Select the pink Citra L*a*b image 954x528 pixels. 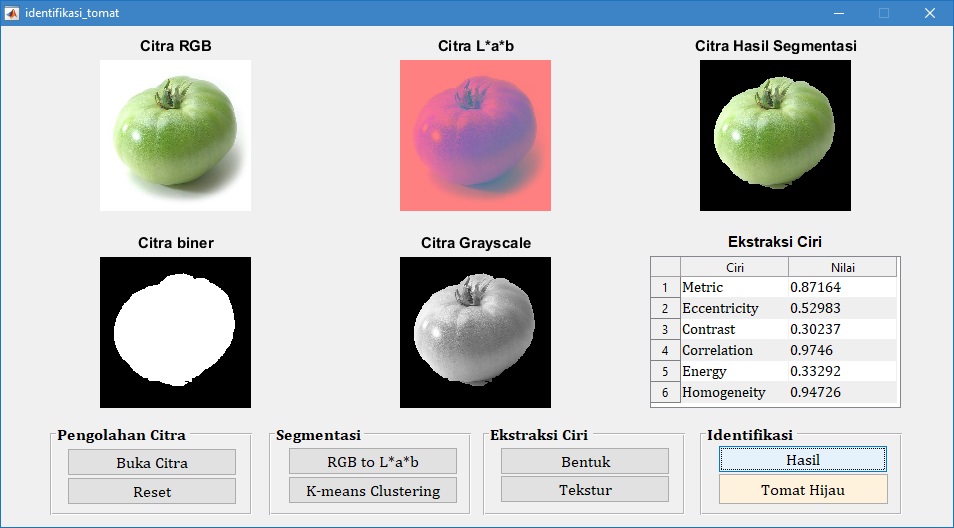point(475,135)
